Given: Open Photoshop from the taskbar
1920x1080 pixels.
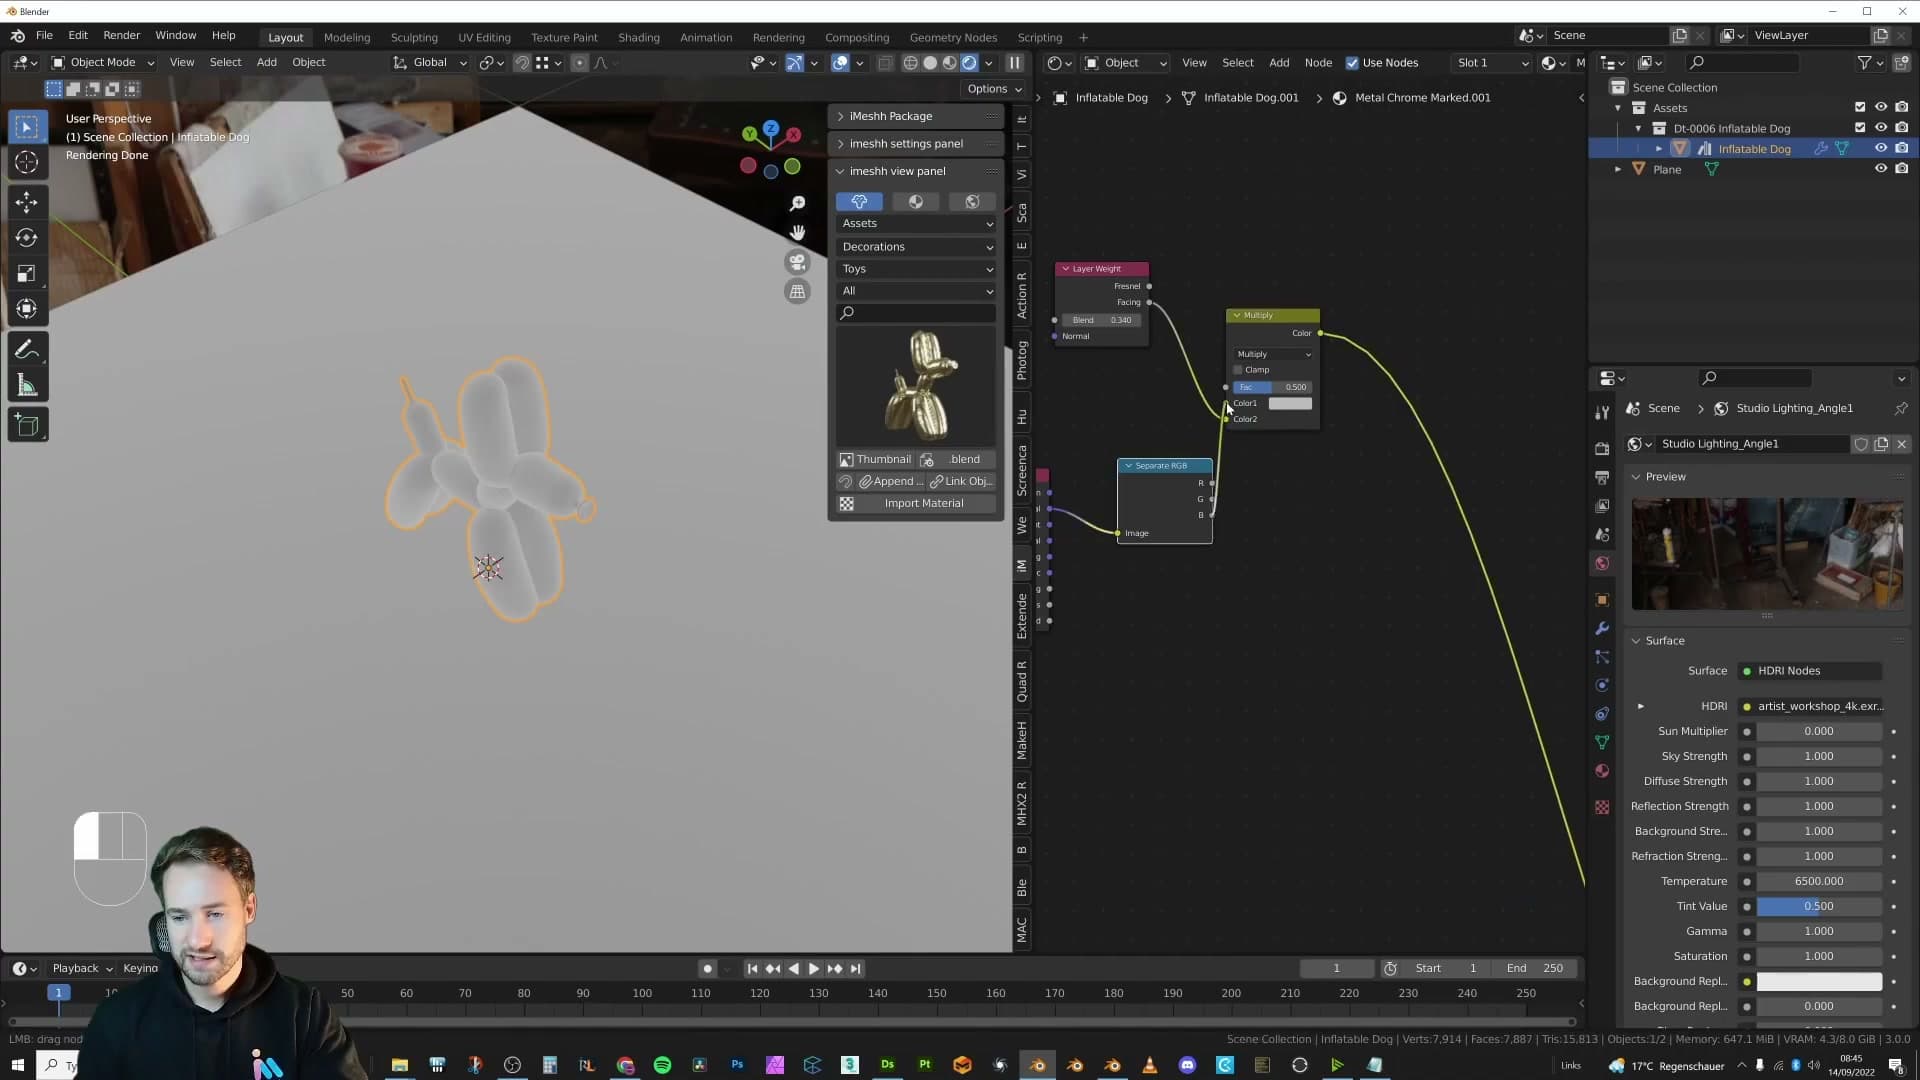Looking at the screenshot, I should [x=737, y=1066].
